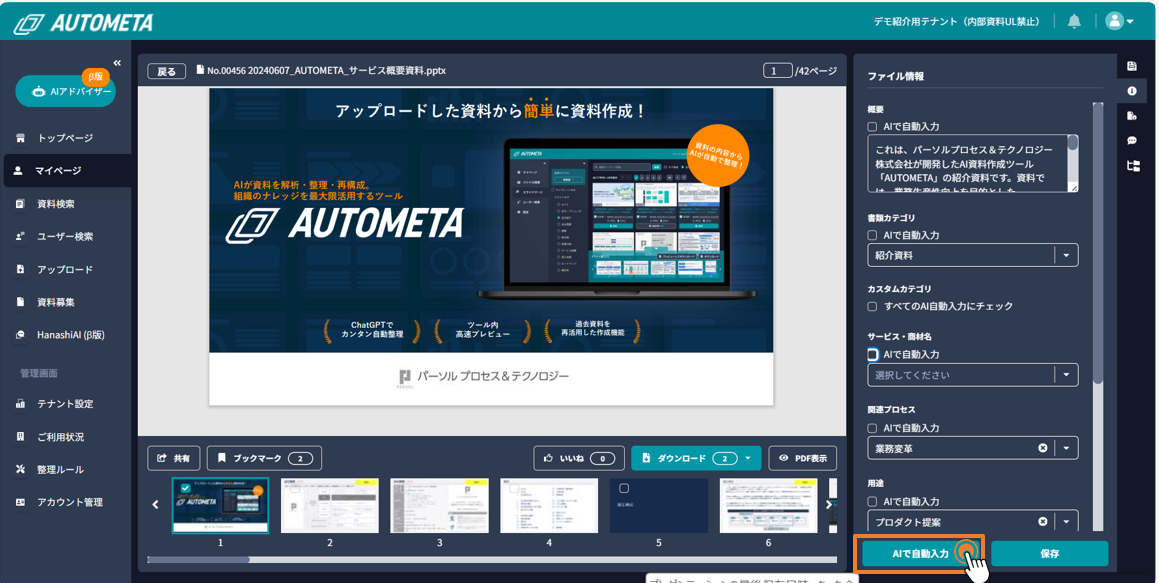Image resolution: width=1159 pixels, height=583 pixels.
Task: Open the ダウンロード options arrow
Action: pyautogui.click(x=748, y=458)
